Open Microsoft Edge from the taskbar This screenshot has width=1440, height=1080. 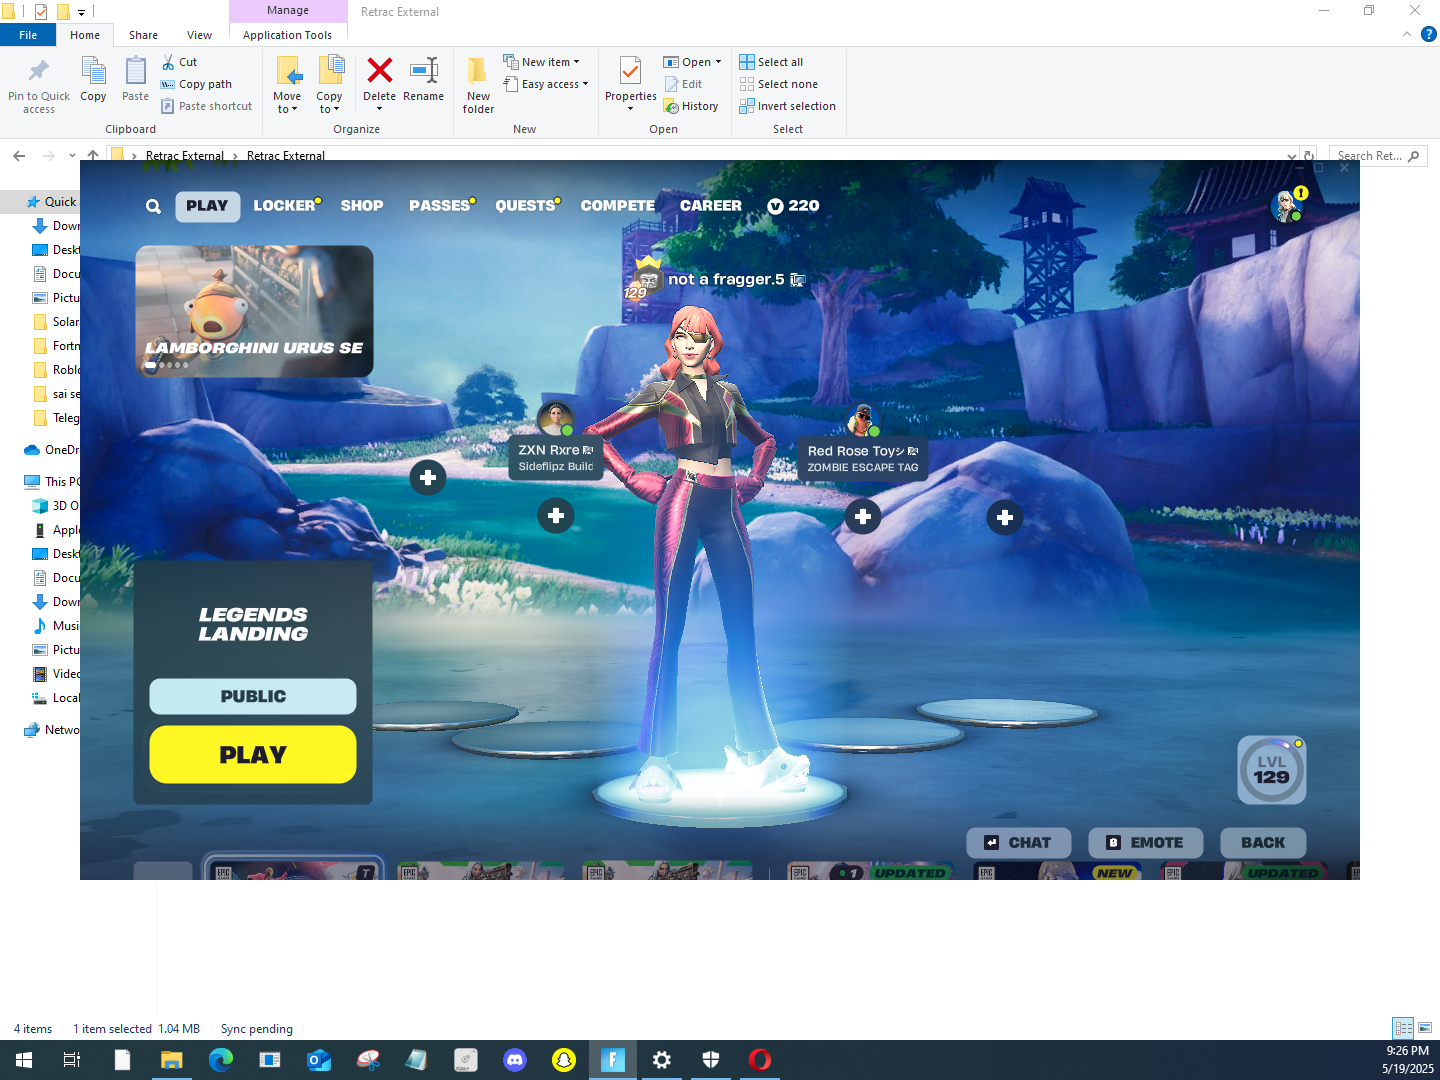pyautogui.click(x=221, y=1060)
